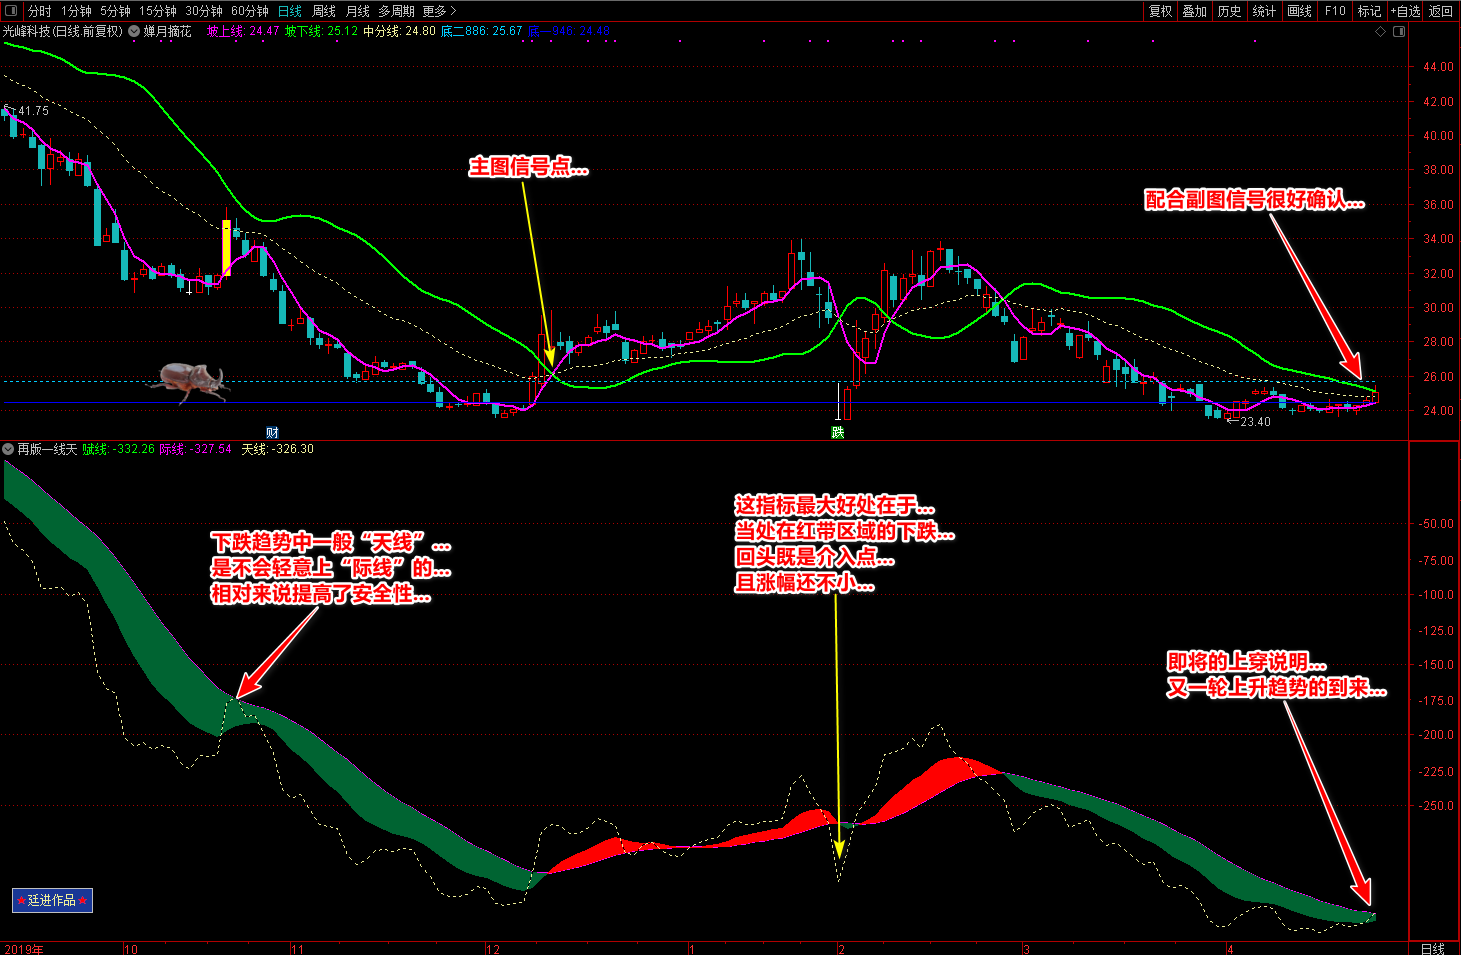The width and height of the screenshot is (1461, 955).
Task: Click the 际线: -327.54 value label
Action: (x=195, y=449)
